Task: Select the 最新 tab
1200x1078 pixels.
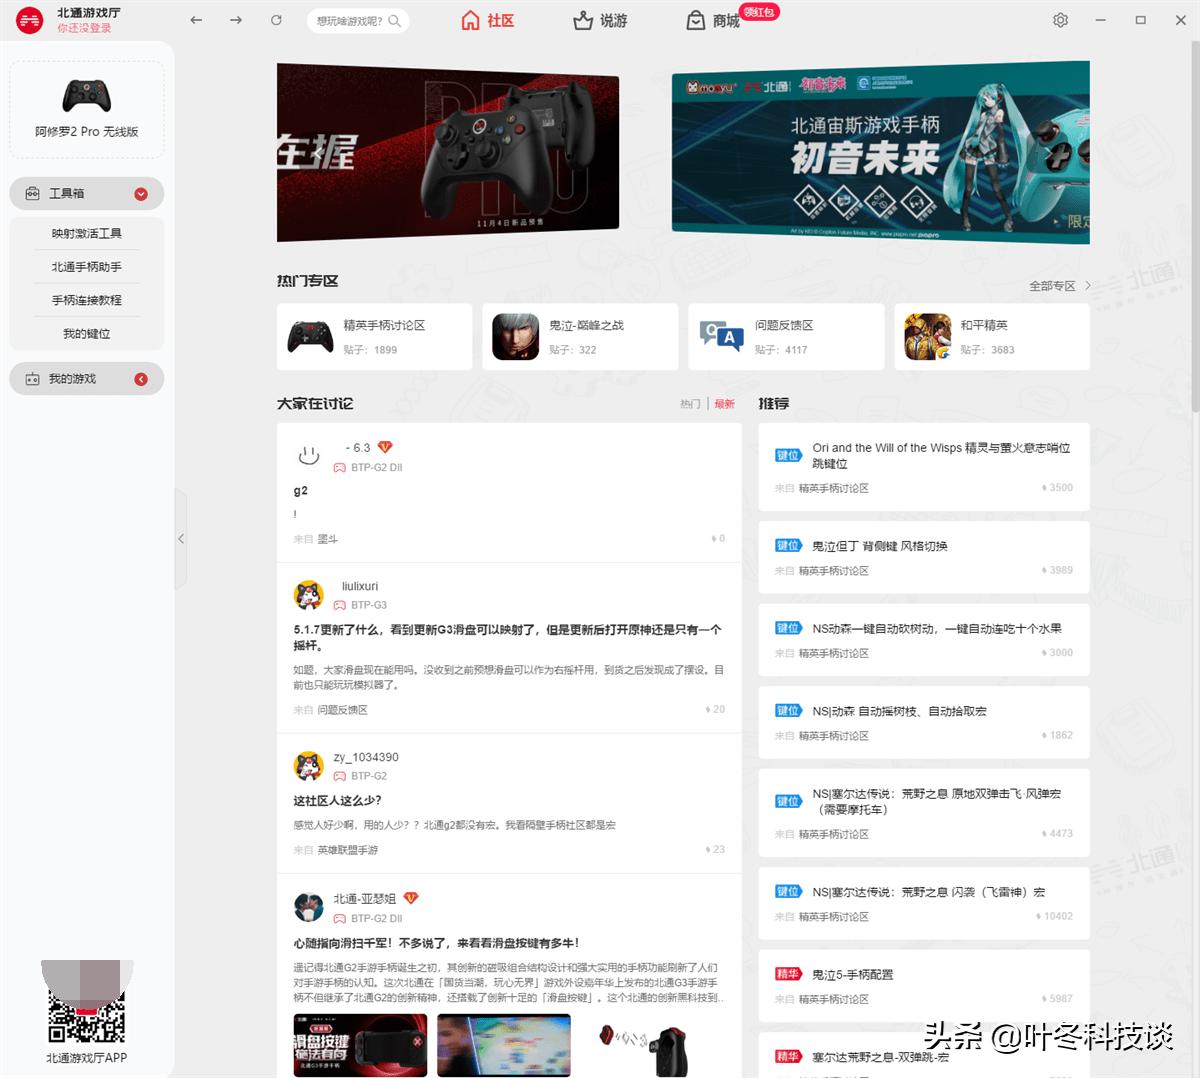Action: click(x=724, y=403)
